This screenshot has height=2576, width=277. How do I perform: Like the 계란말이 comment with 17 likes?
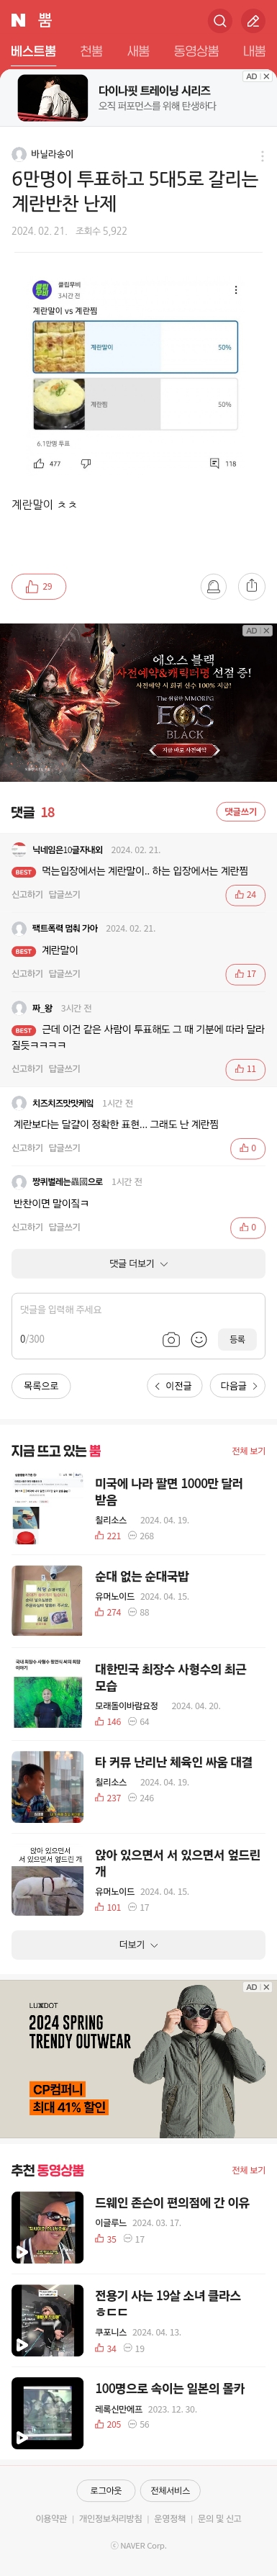(245, 973)
